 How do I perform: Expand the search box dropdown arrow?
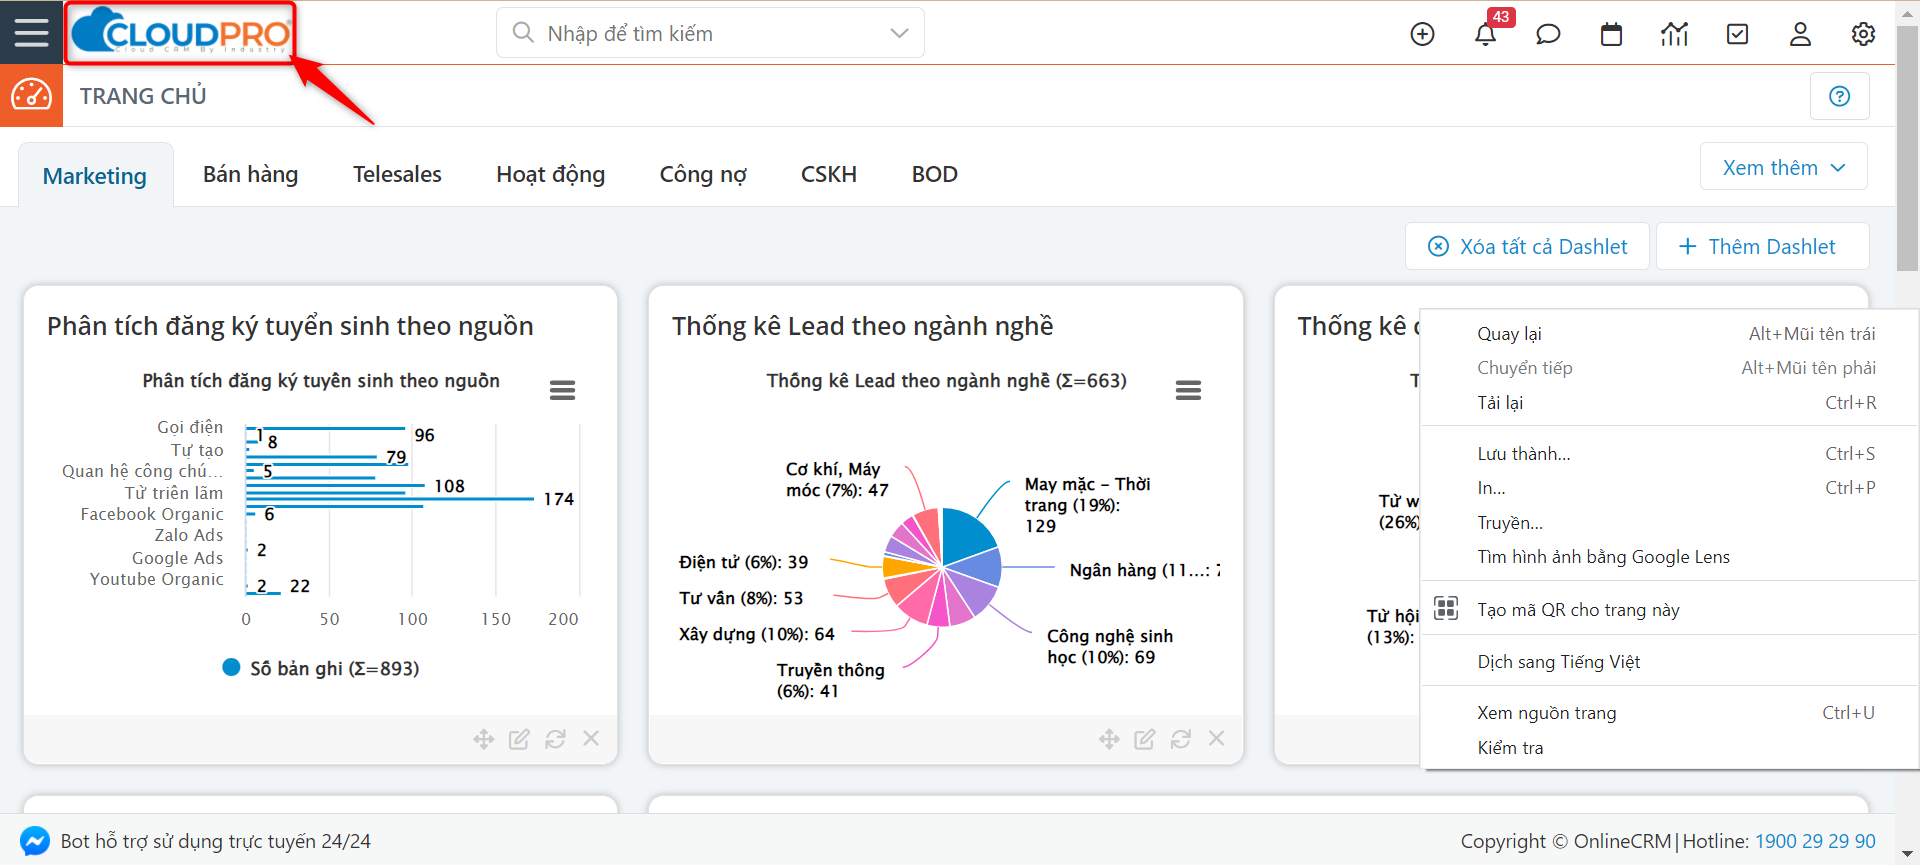[x=899, y=33]
